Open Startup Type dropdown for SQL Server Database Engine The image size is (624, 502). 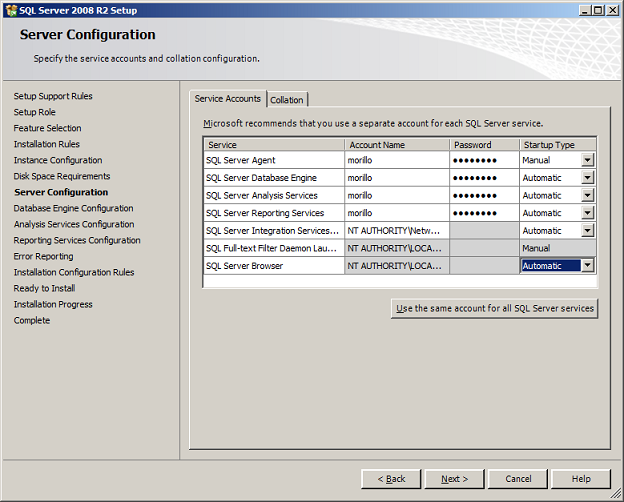click(x=587, y=178)
